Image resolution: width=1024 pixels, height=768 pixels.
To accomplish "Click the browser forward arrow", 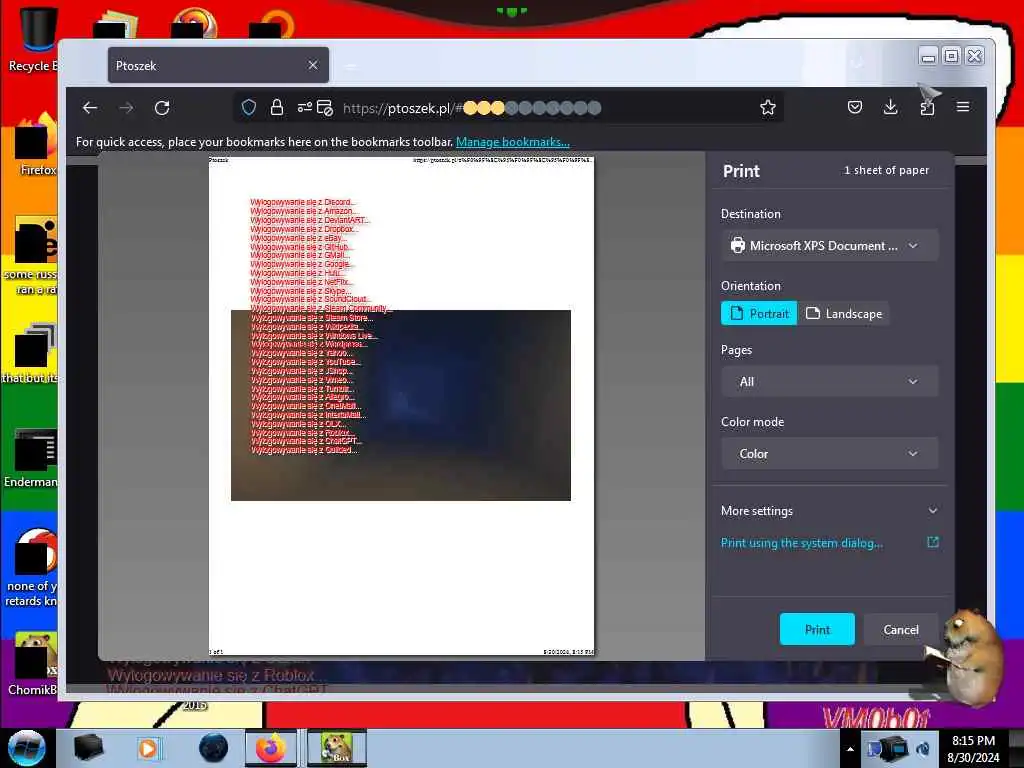I will 126,108.
